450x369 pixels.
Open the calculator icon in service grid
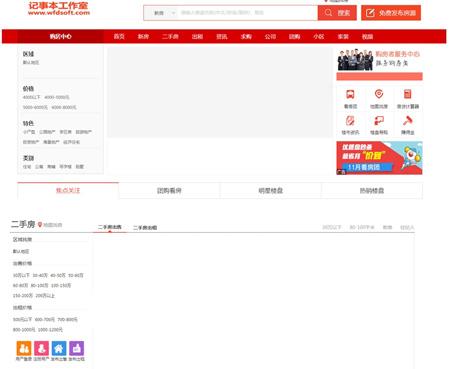407,94
